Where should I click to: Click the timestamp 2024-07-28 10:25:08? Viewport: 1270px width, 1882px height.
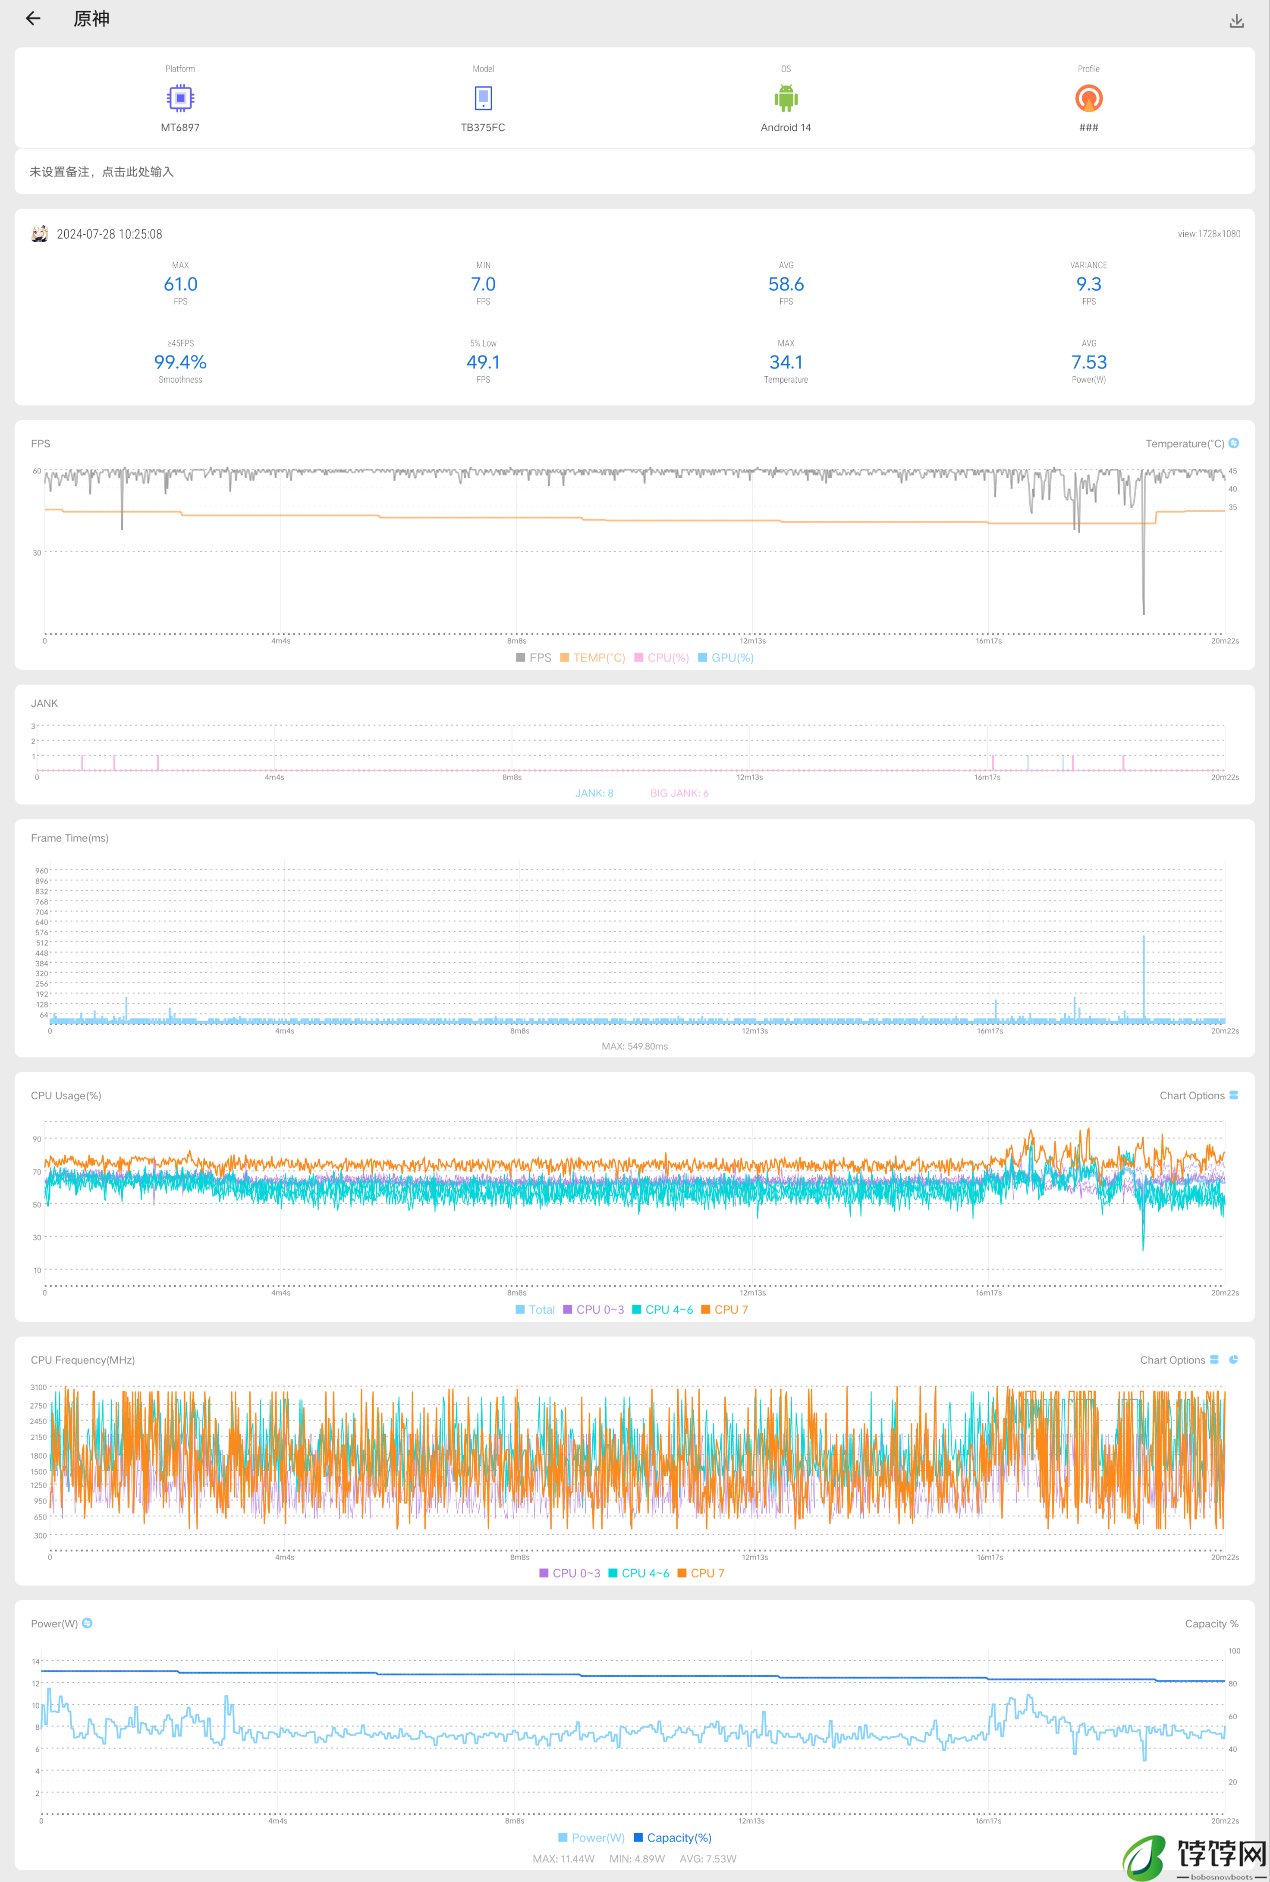tap(109, 234)
